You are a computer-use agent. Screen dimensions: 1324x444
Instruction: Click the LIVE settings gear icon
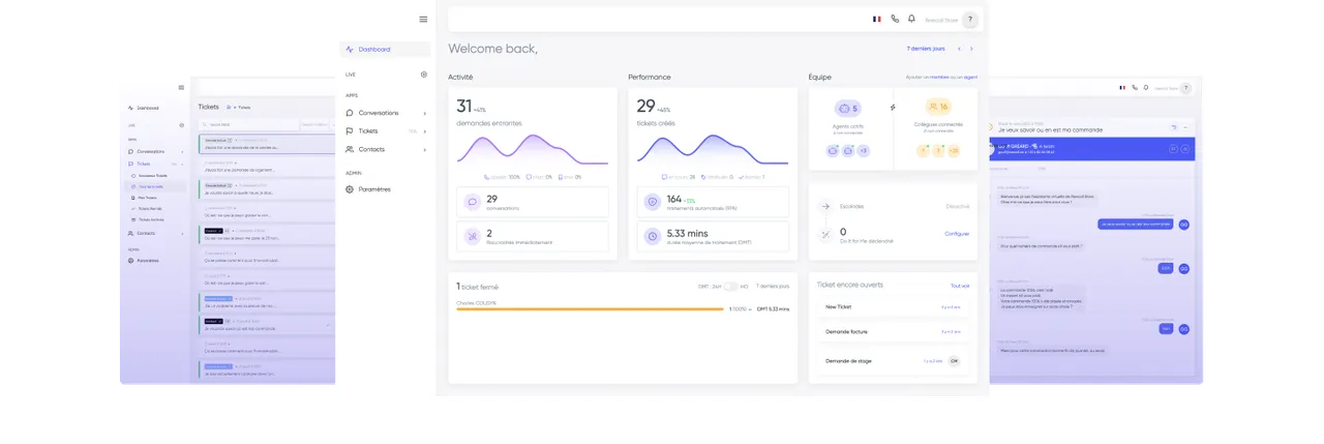[x=424, y=74]
